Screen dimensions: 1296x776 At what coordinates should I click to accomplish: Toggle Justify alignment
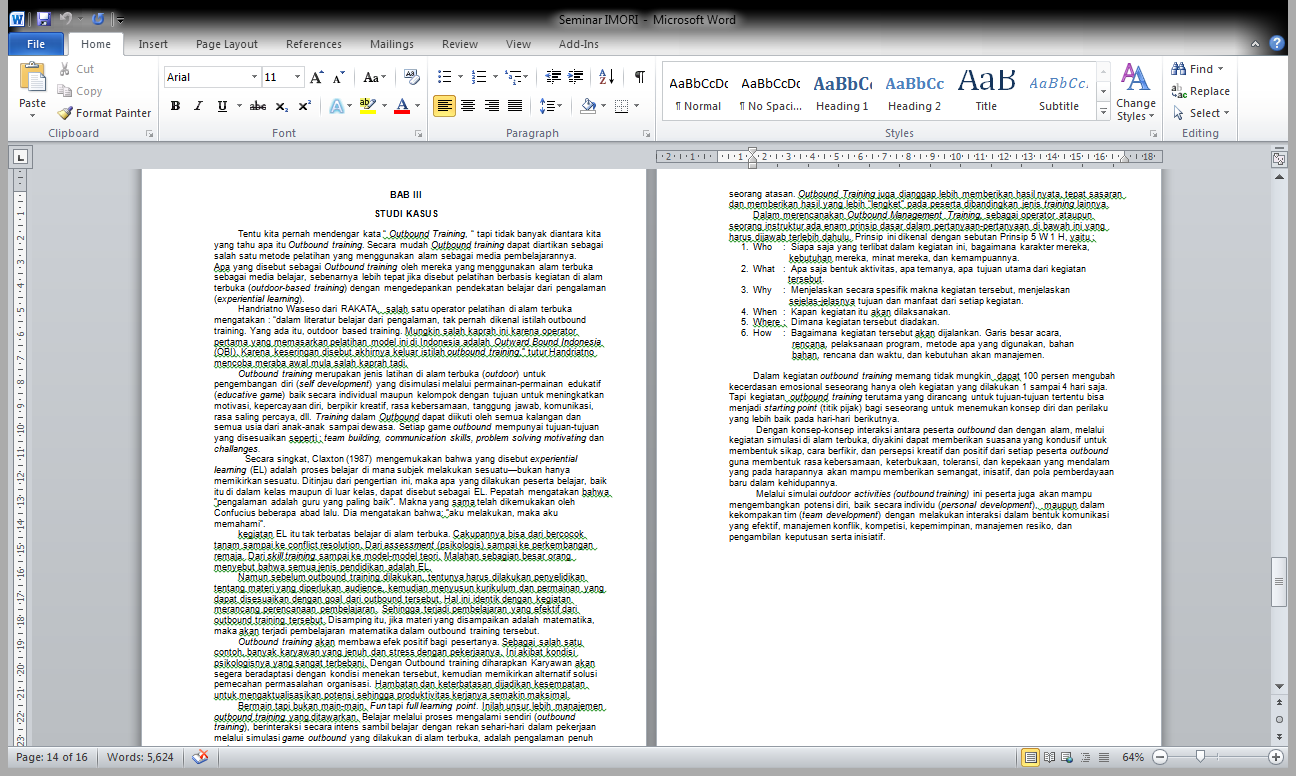click(x=515, y=106)
